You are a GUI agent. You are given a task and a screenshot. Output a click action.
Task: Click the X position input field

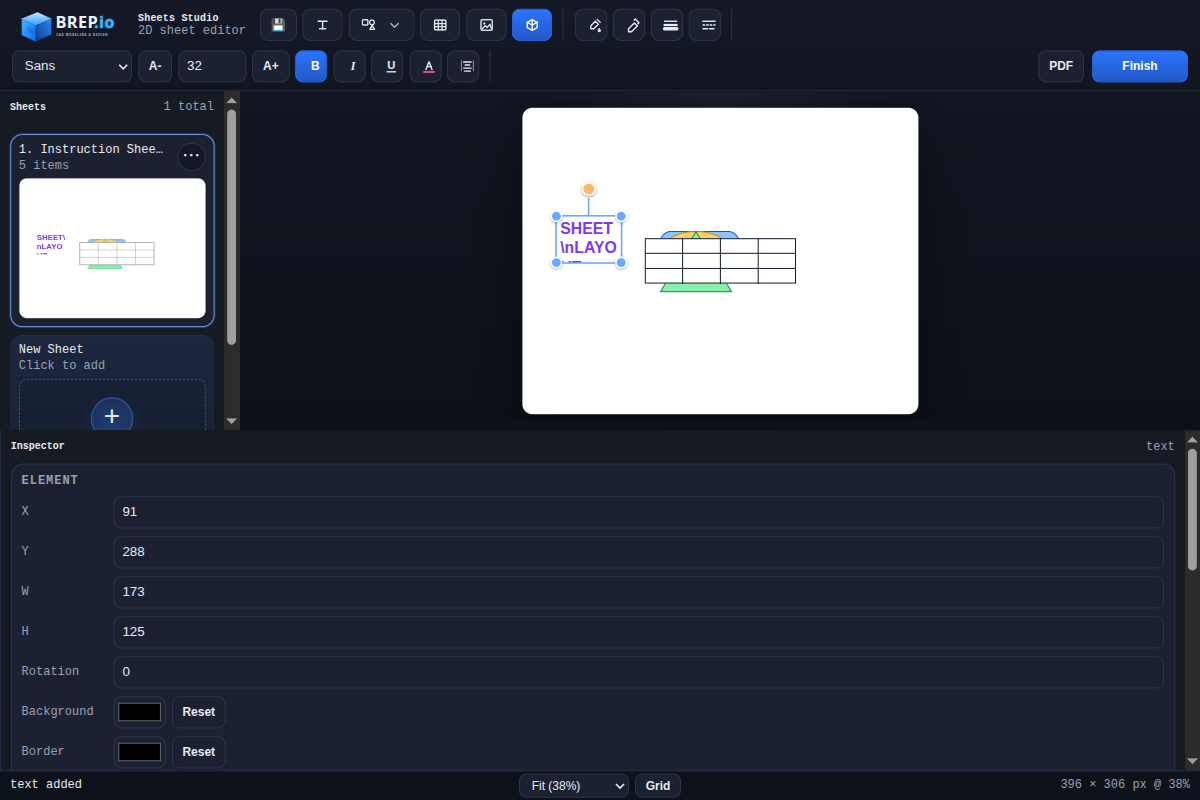click(x=638, y=512)
